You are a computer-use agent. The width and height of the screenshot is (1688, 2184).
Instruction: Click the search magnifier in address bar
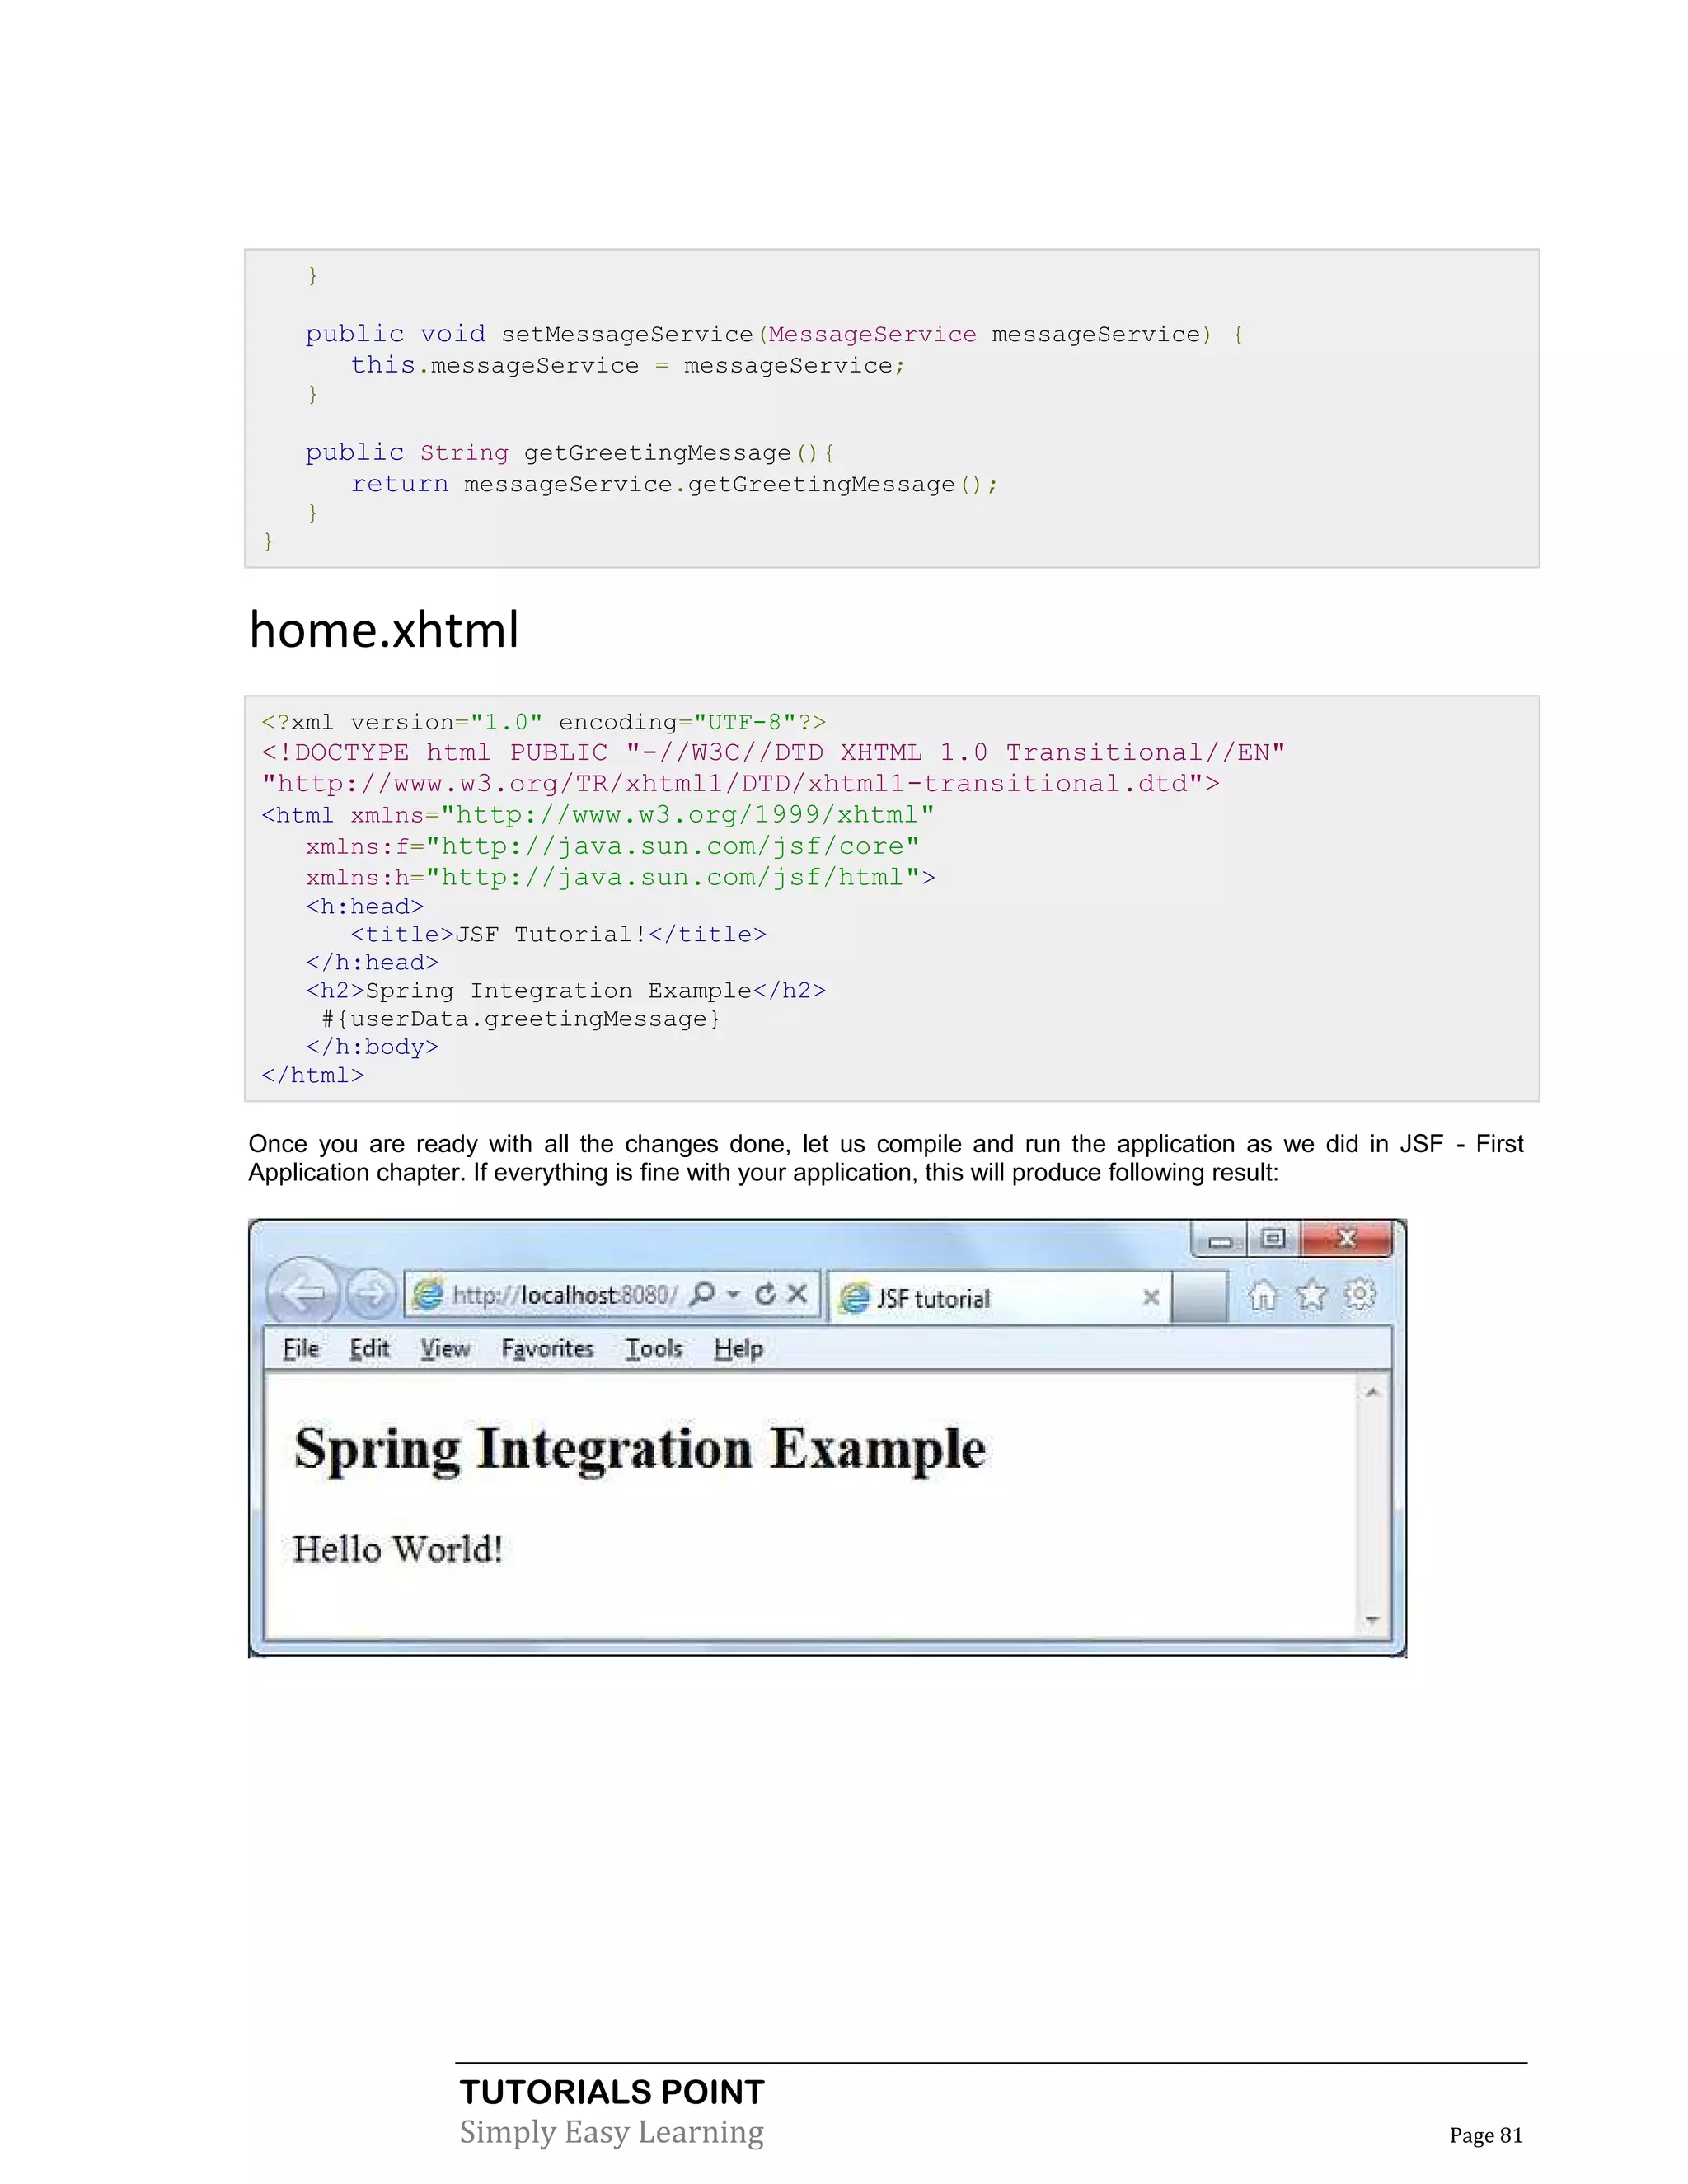click(x=703, y=1293)
